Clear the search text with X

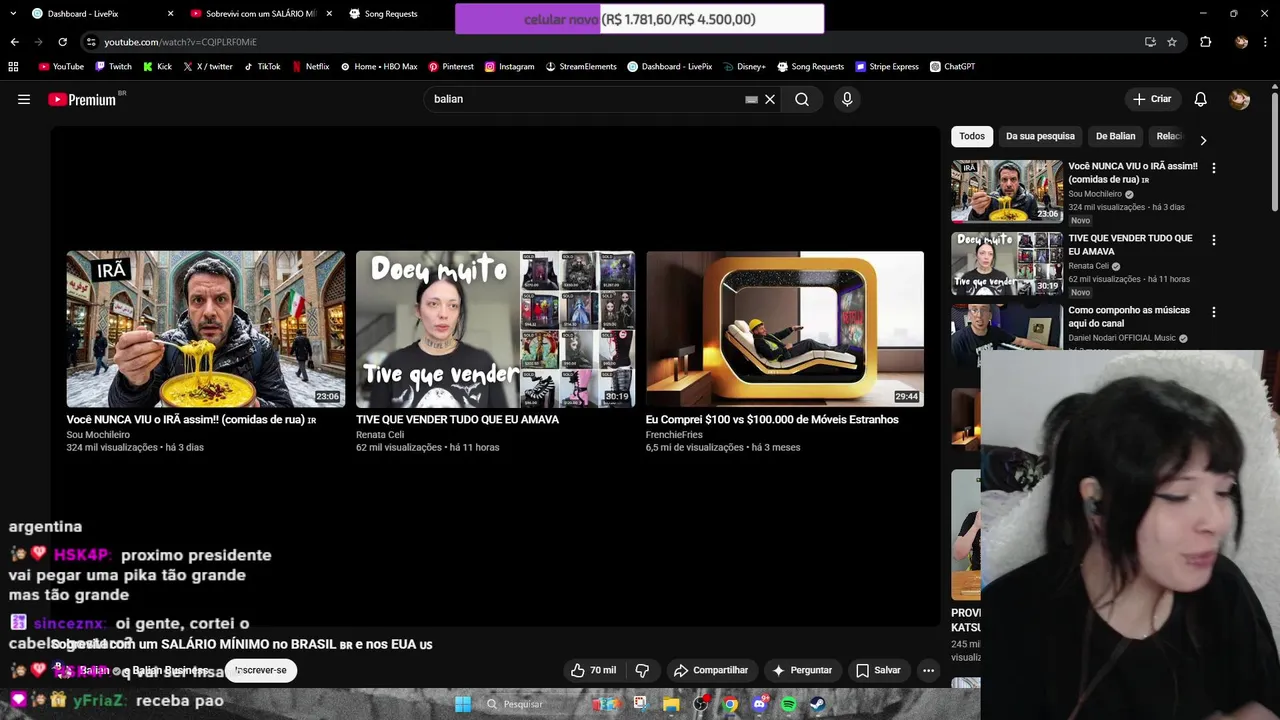(x=770, y=99)
